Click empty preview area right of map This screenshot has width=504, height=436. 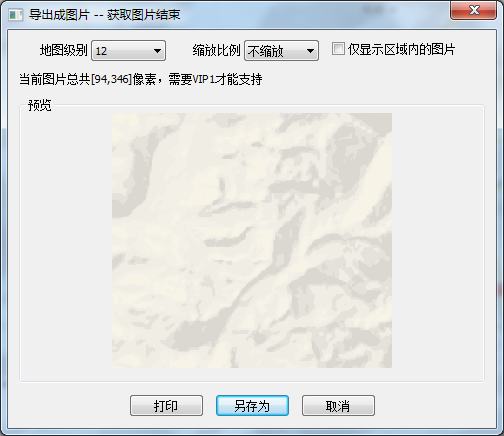coord(437,240)
